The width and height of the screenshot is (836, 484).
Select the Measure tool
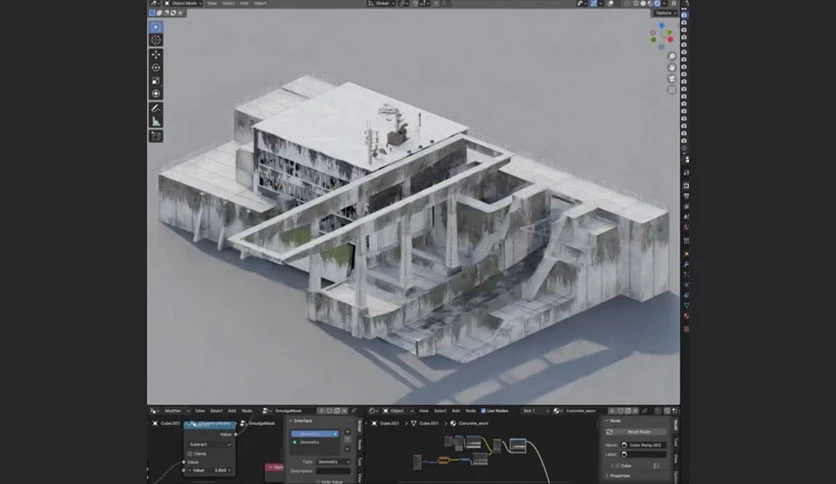click(156, 122)
